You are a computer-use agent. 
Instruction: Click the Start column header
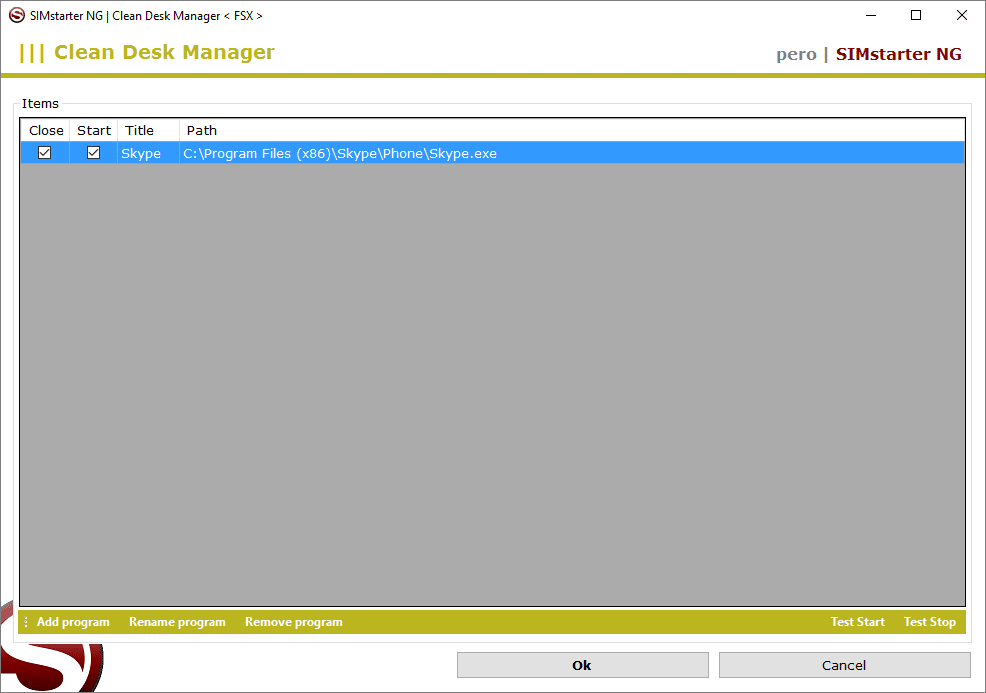click(x=94, y=130)
